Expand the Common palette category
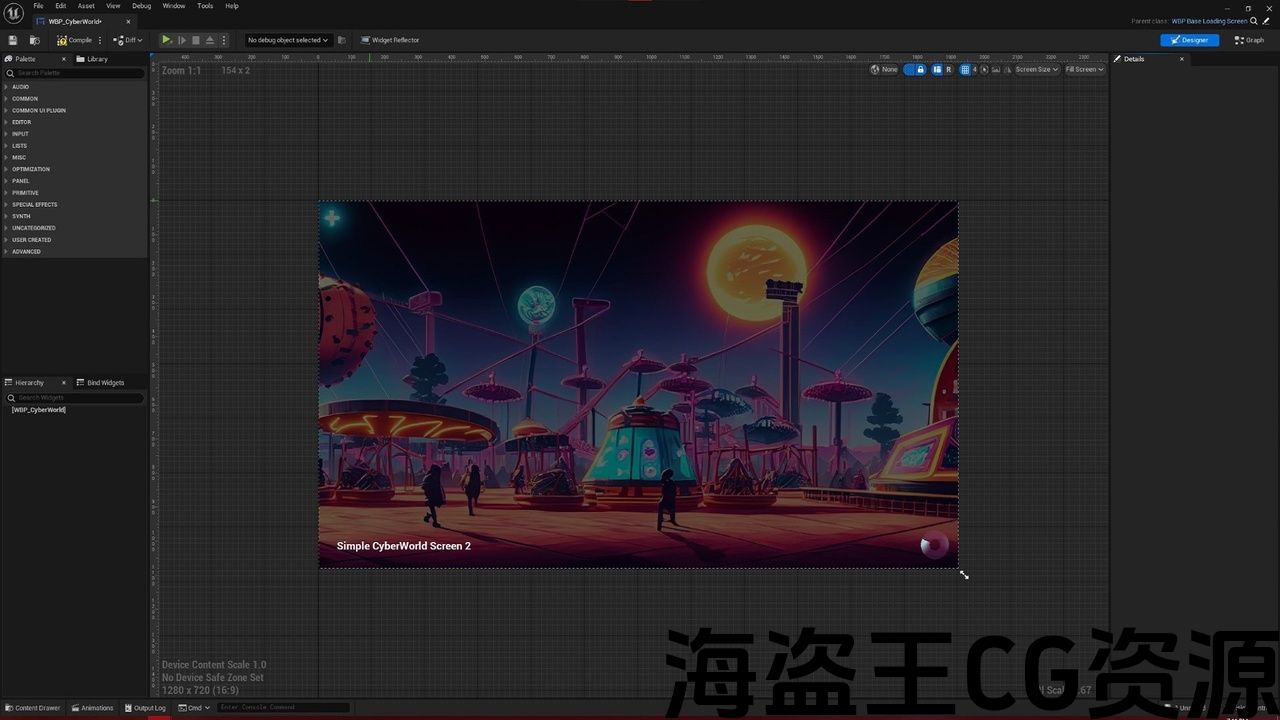1280x720 pixels. click(25, 99)
